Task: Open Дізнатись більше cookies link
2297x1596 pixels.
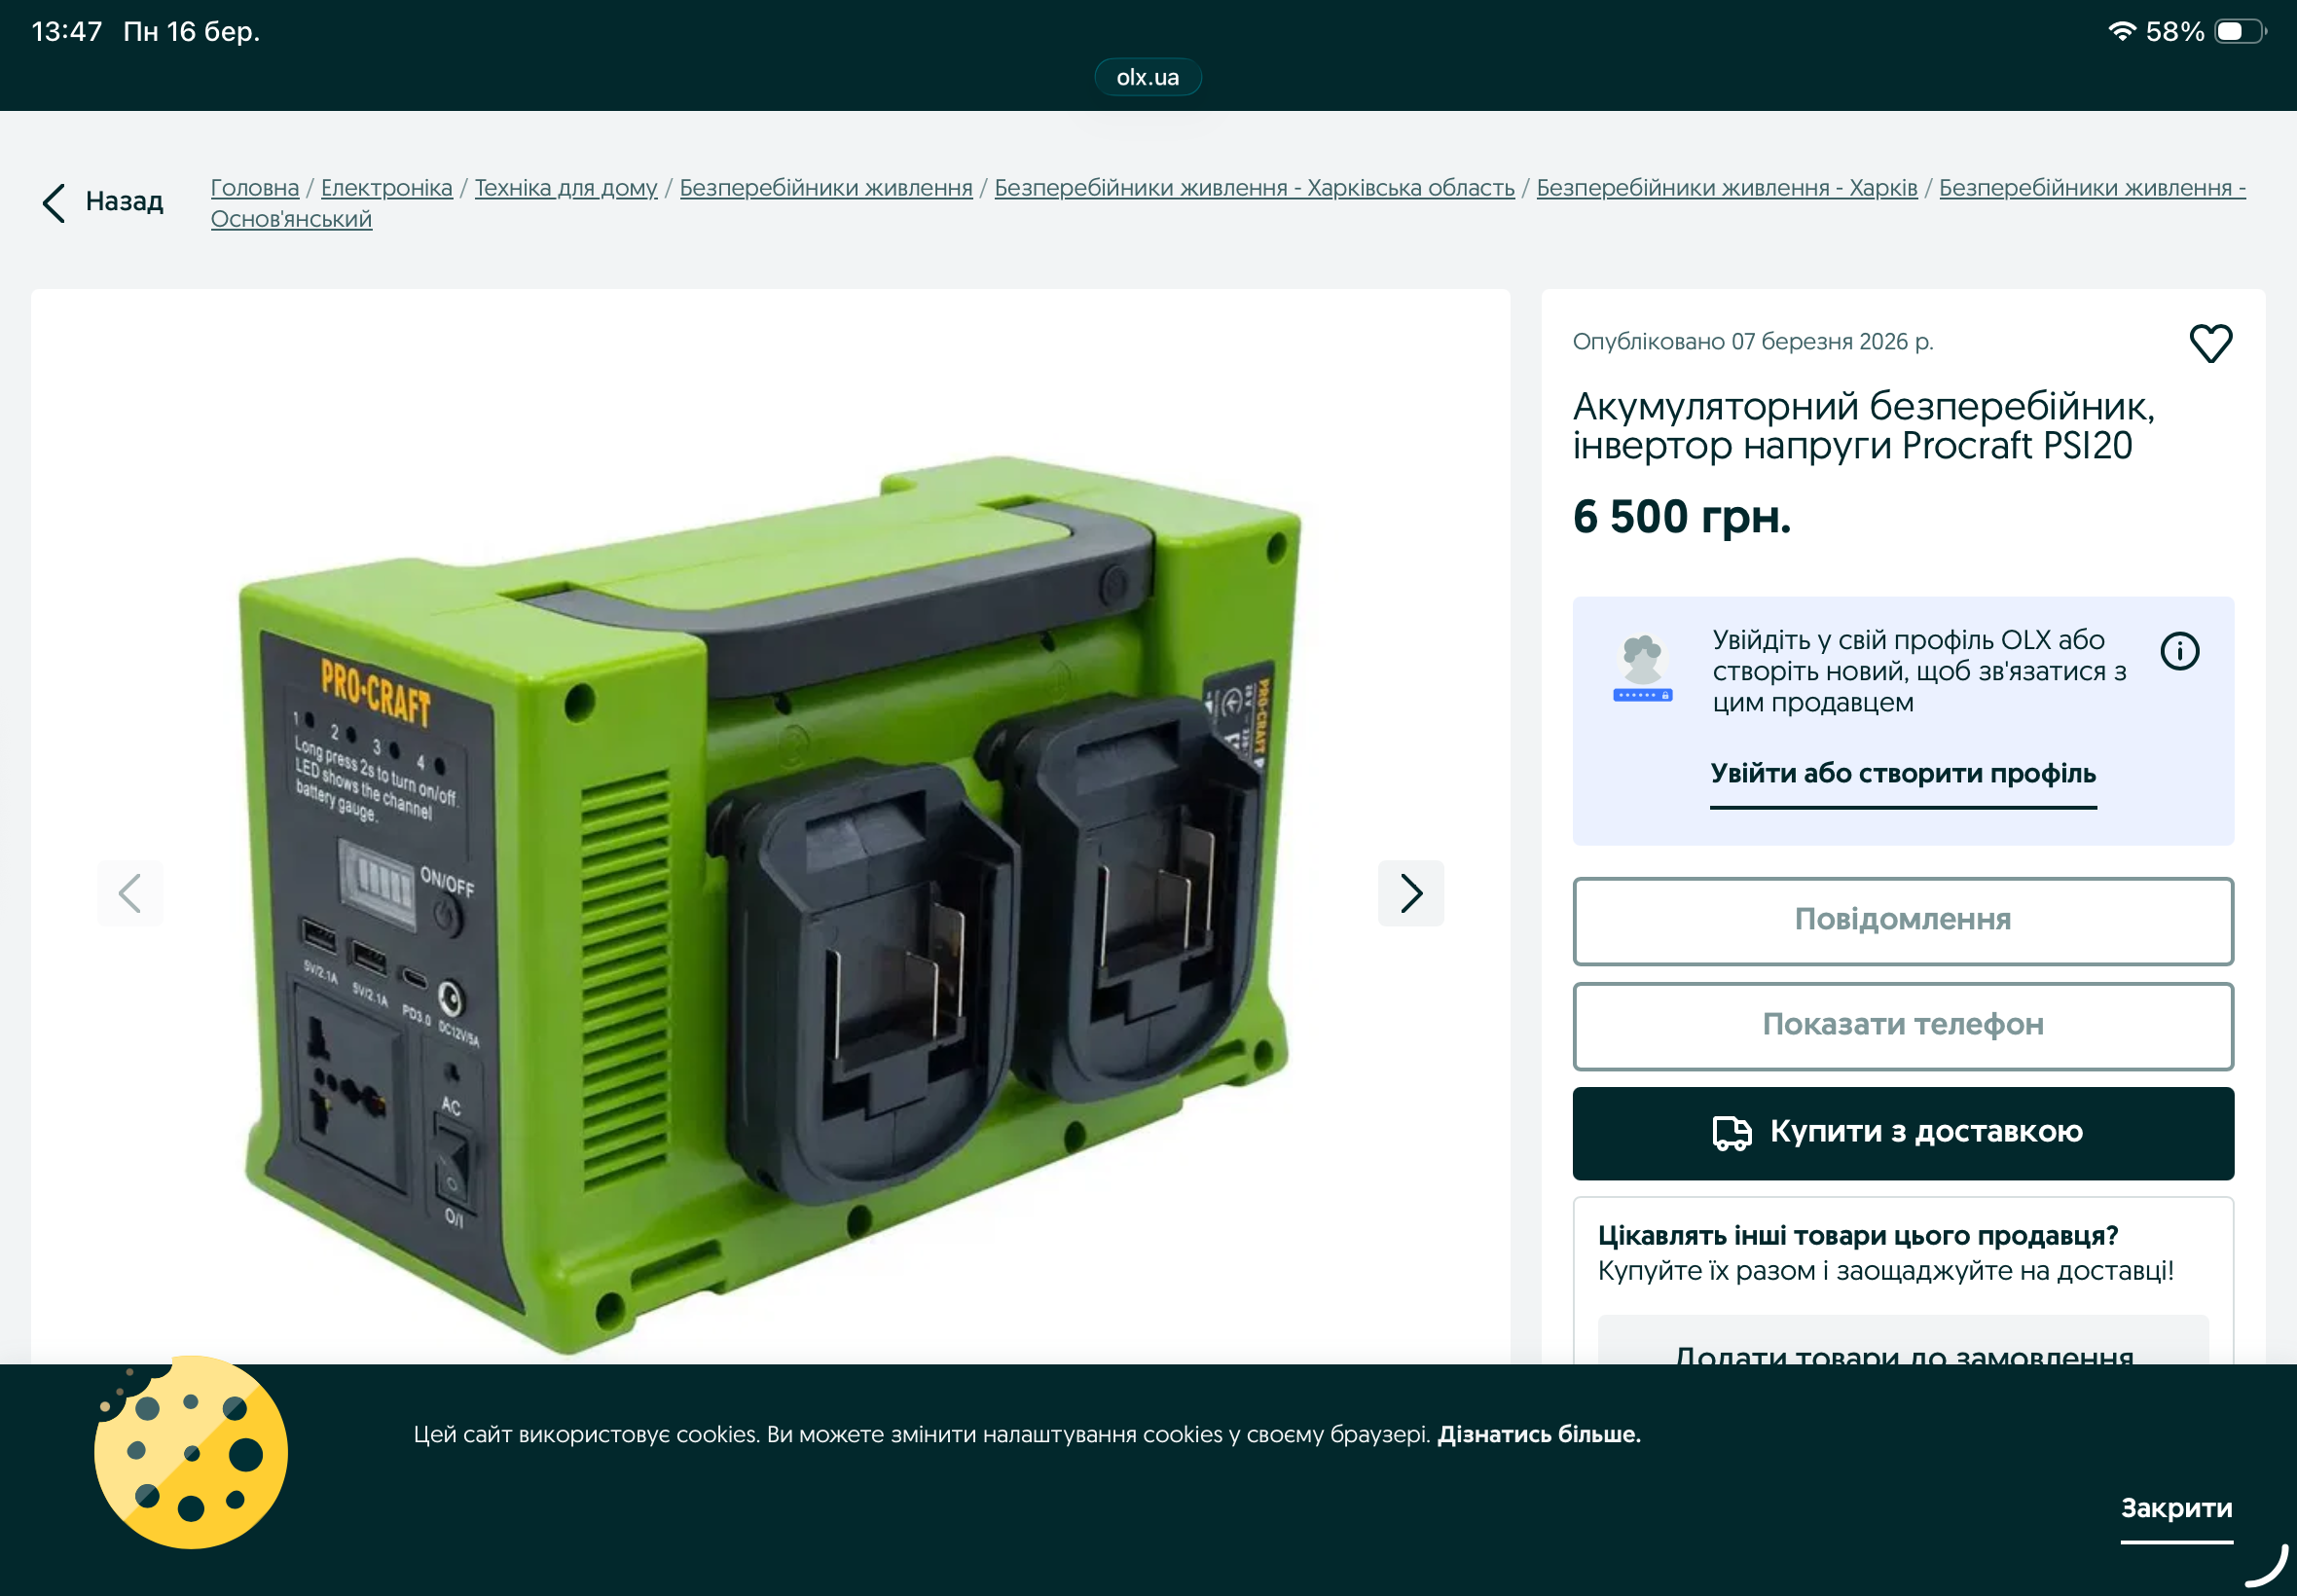Action: 1538,1434
